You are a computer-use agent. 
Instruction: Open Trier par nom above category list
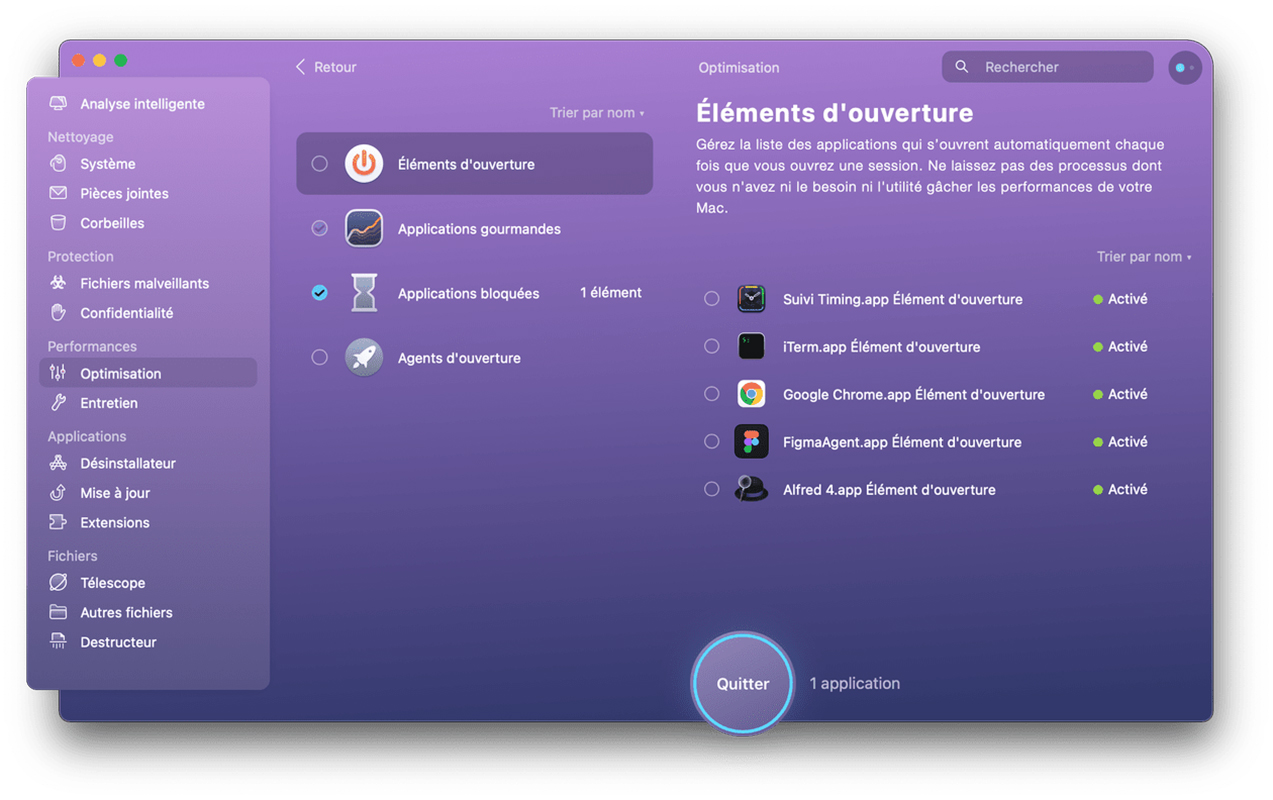(597, 113)
